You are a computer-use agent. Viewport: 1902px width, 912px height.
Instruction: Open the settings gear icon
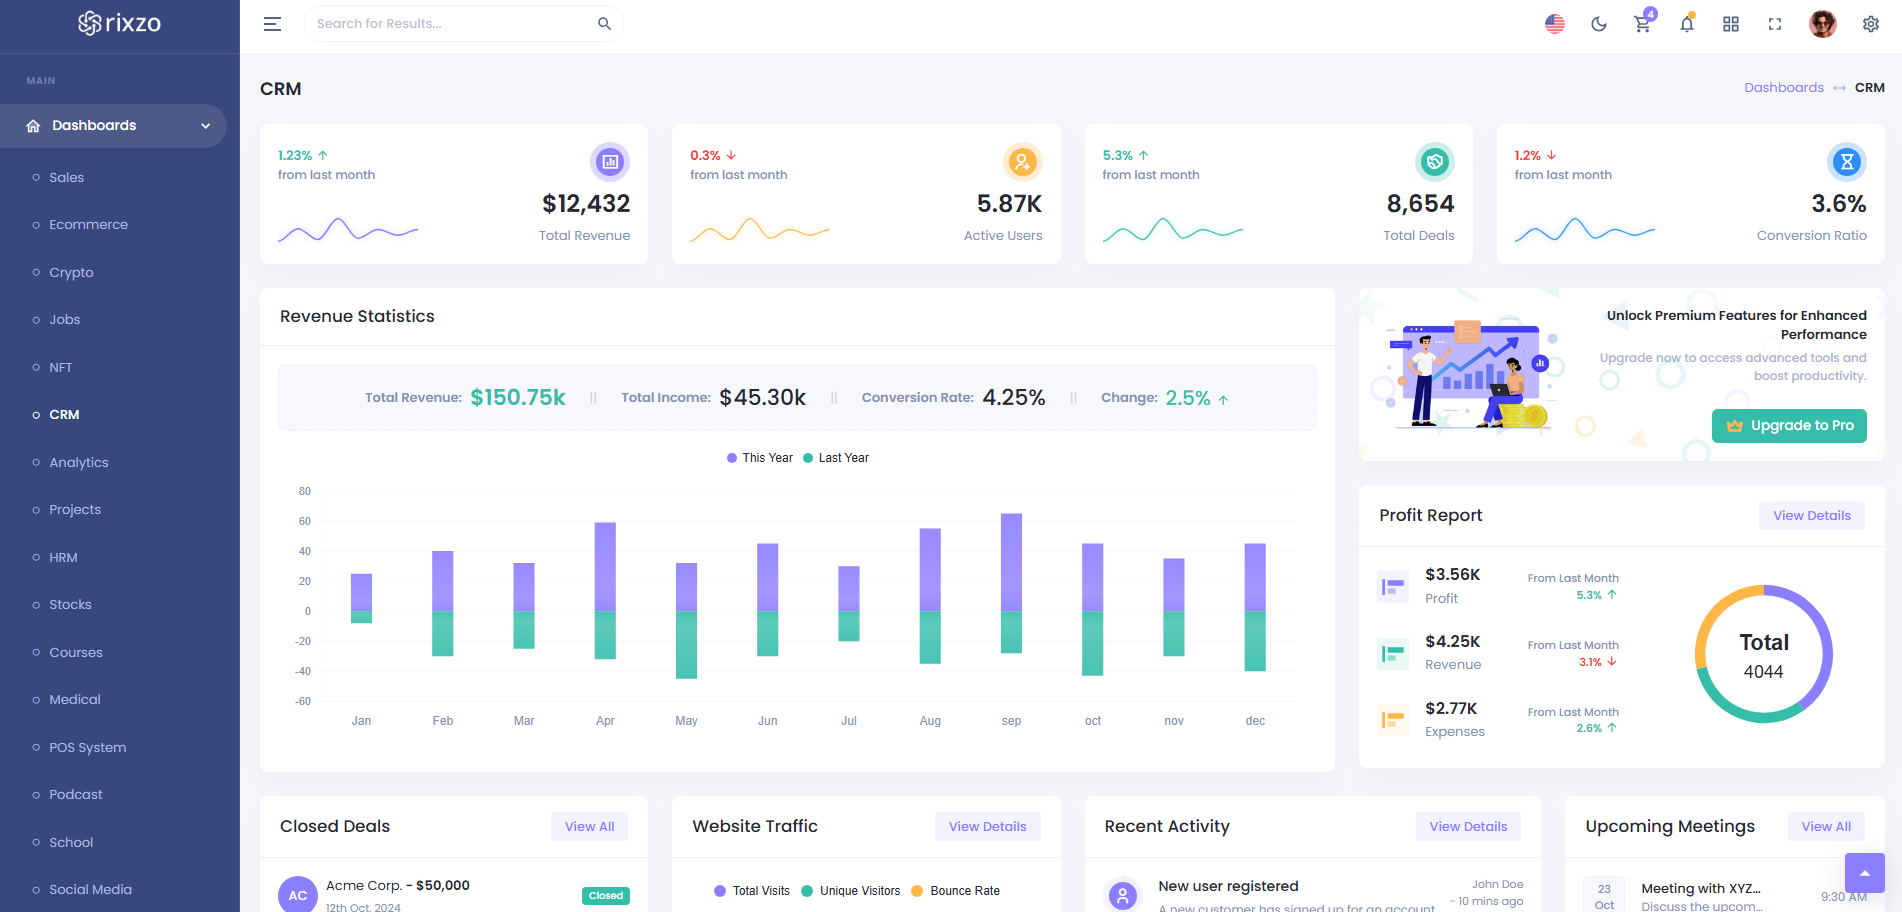1871,24
